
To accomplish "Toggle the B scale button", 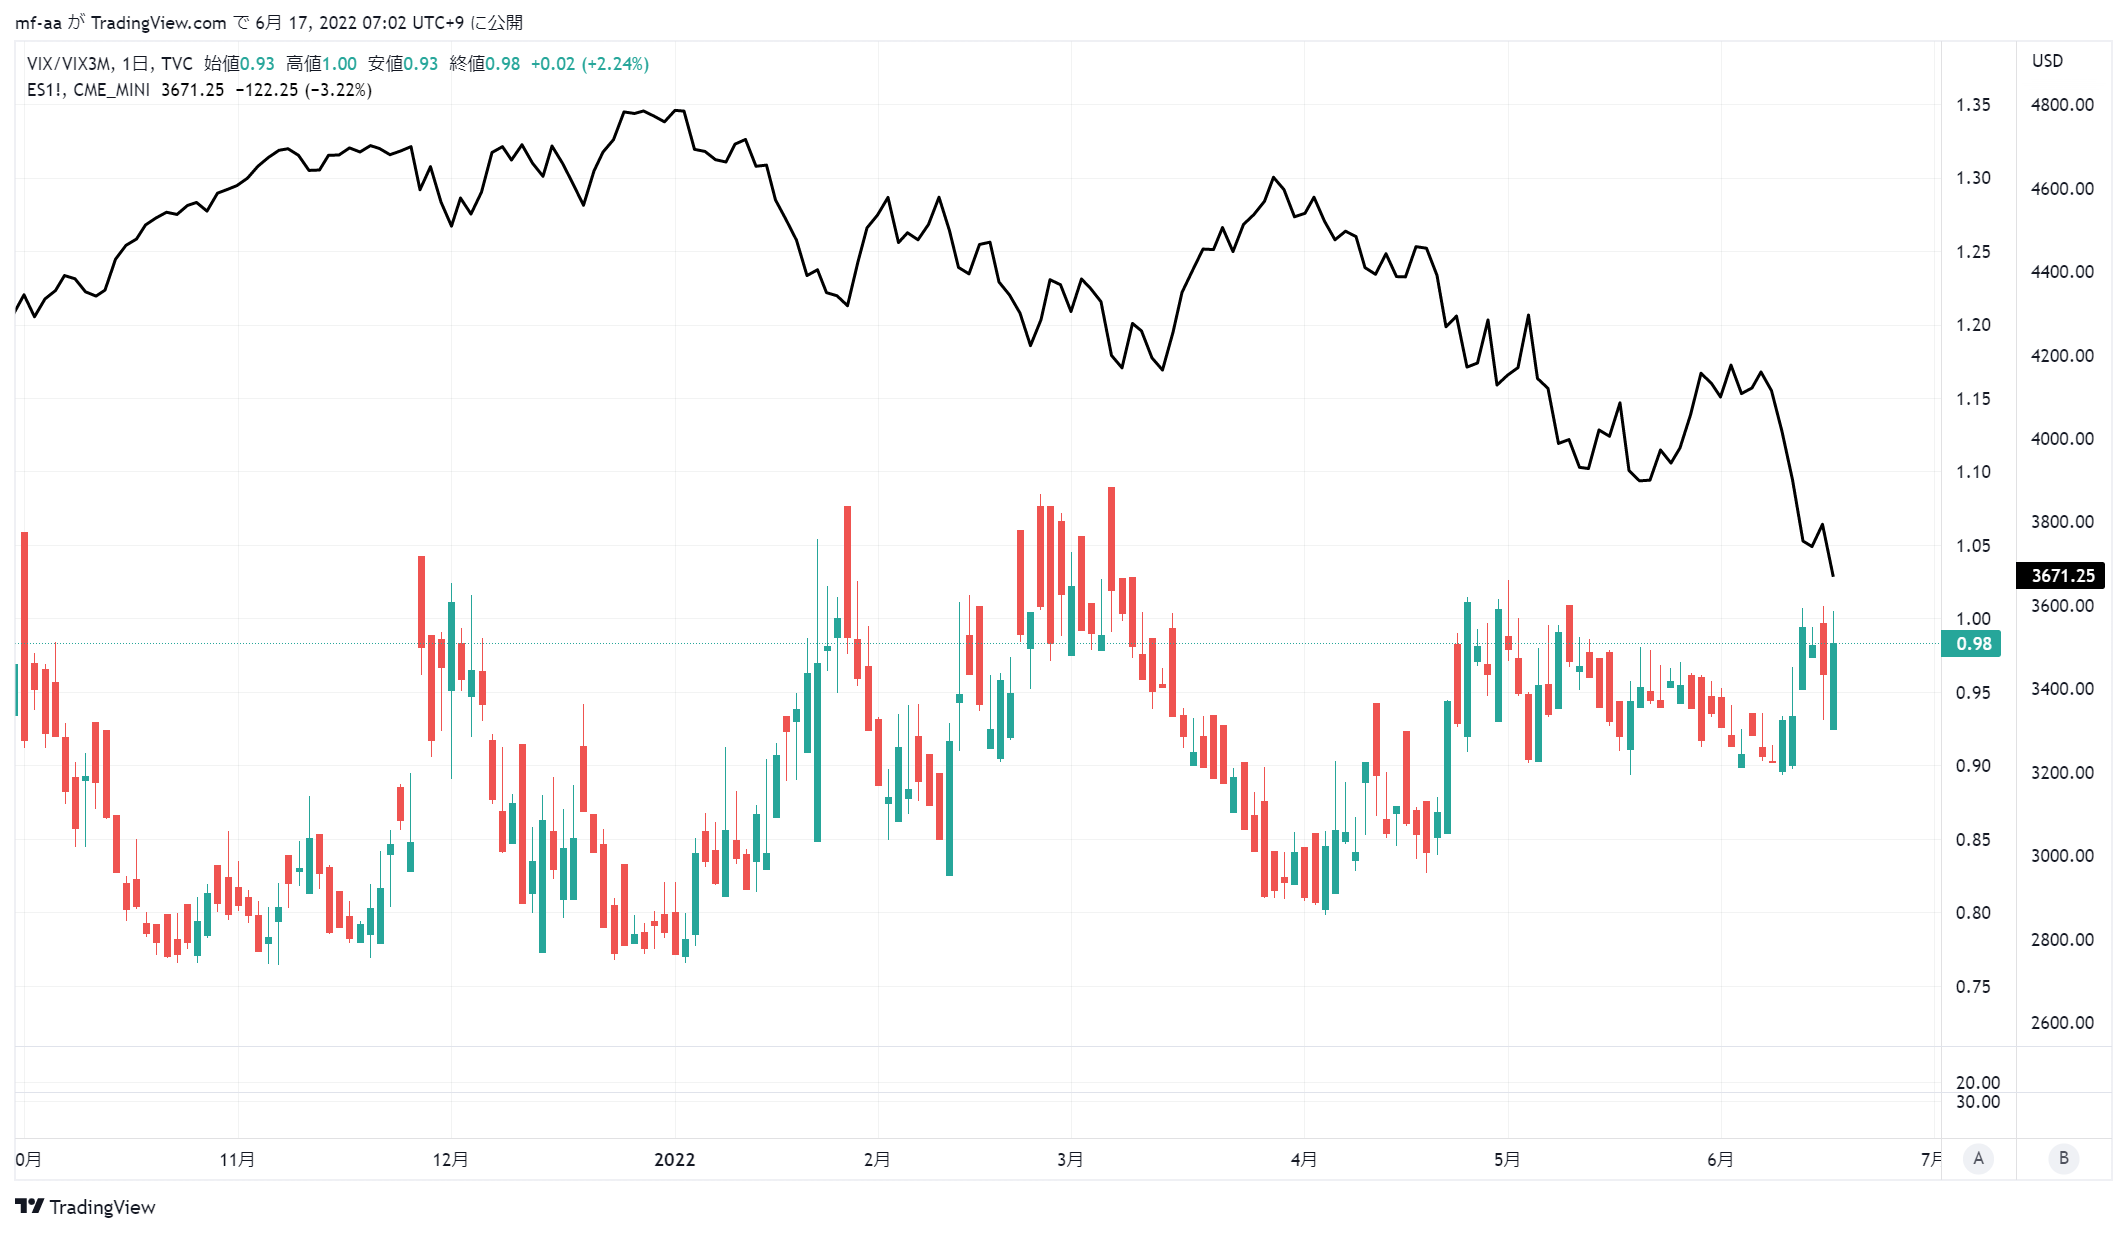I will tap(2063, 1159).
